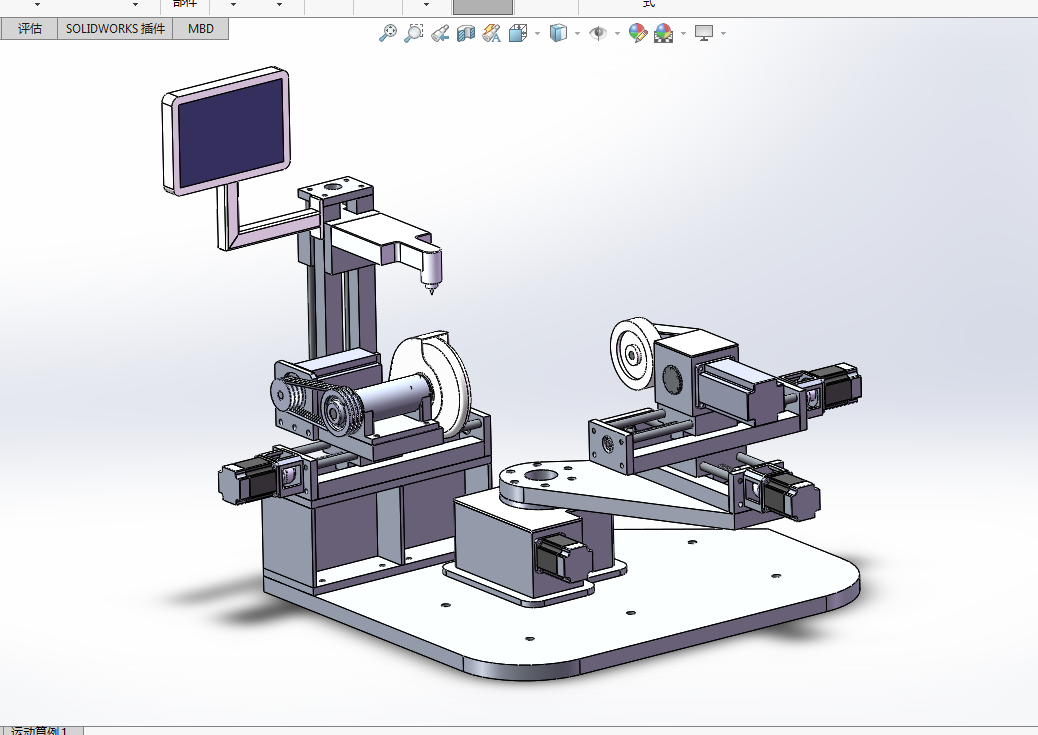1038x735 pixels.
Task: Switch to the 评估 tab
Action: click(29, 28)
